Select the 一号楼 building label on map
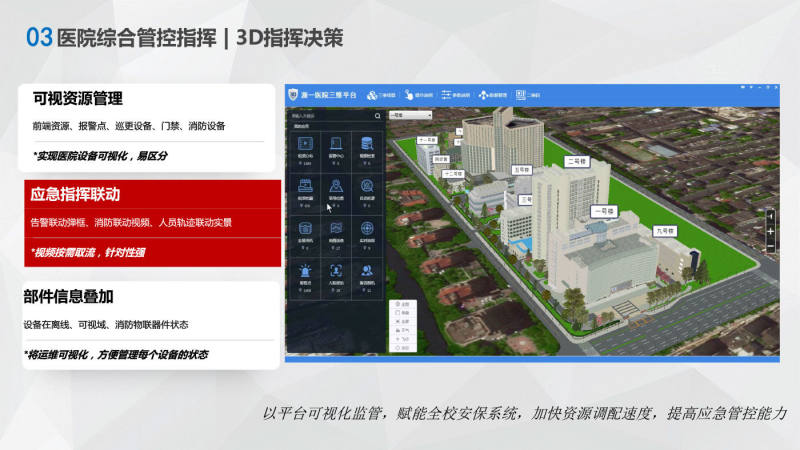800x450 pixels. [x=603, y=212]
